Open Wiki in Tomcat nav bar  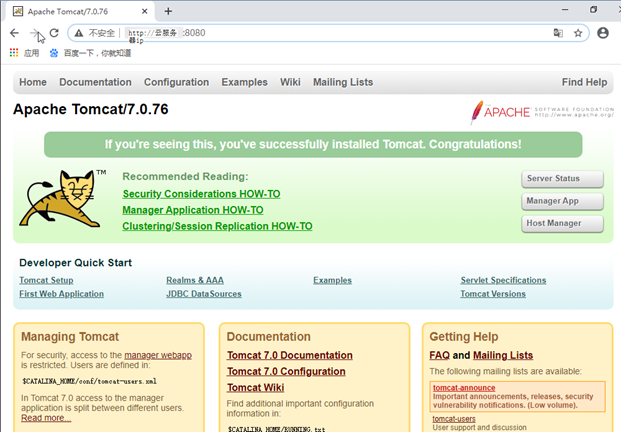point(290,82)
